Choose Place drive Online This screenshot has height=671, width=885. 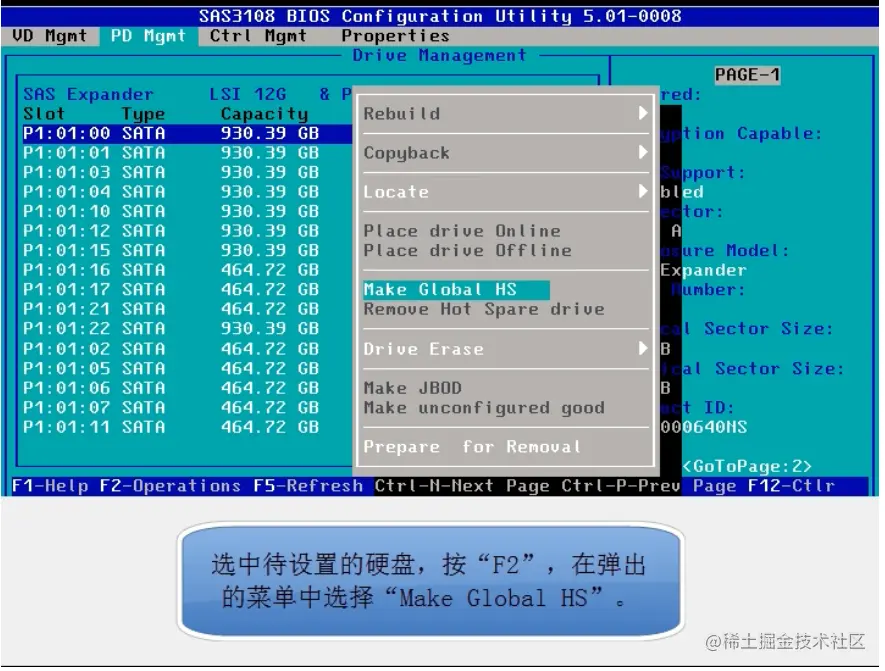pos(462,231)
